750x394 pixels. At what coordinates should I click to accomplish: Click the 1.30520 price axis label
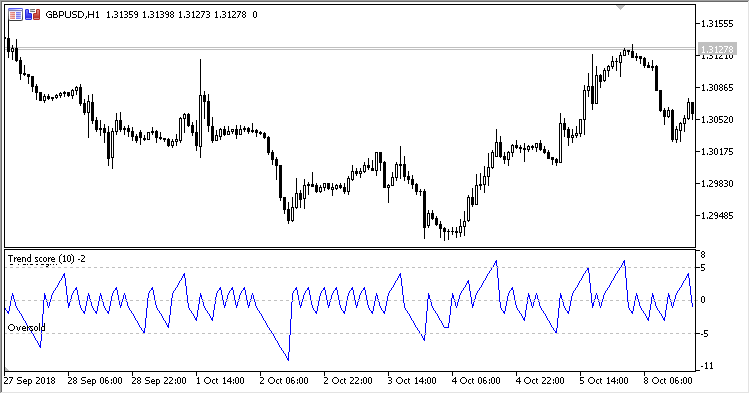(717, 120)
